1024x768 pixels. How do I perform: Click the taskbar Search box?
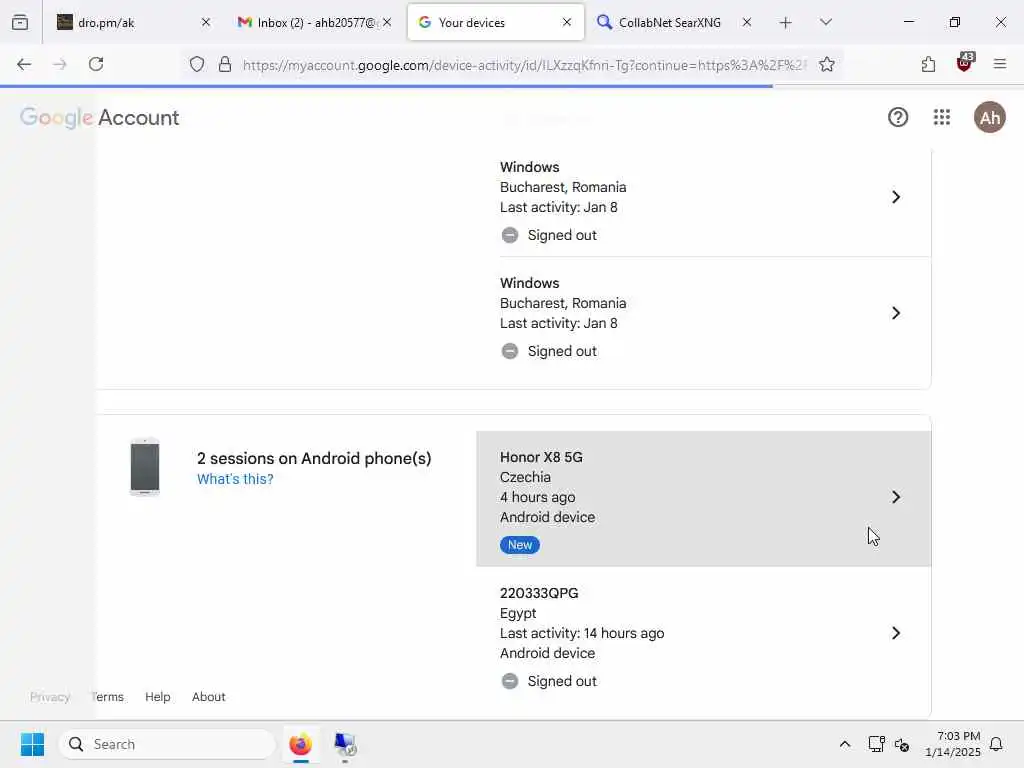(x=167, y=744)
